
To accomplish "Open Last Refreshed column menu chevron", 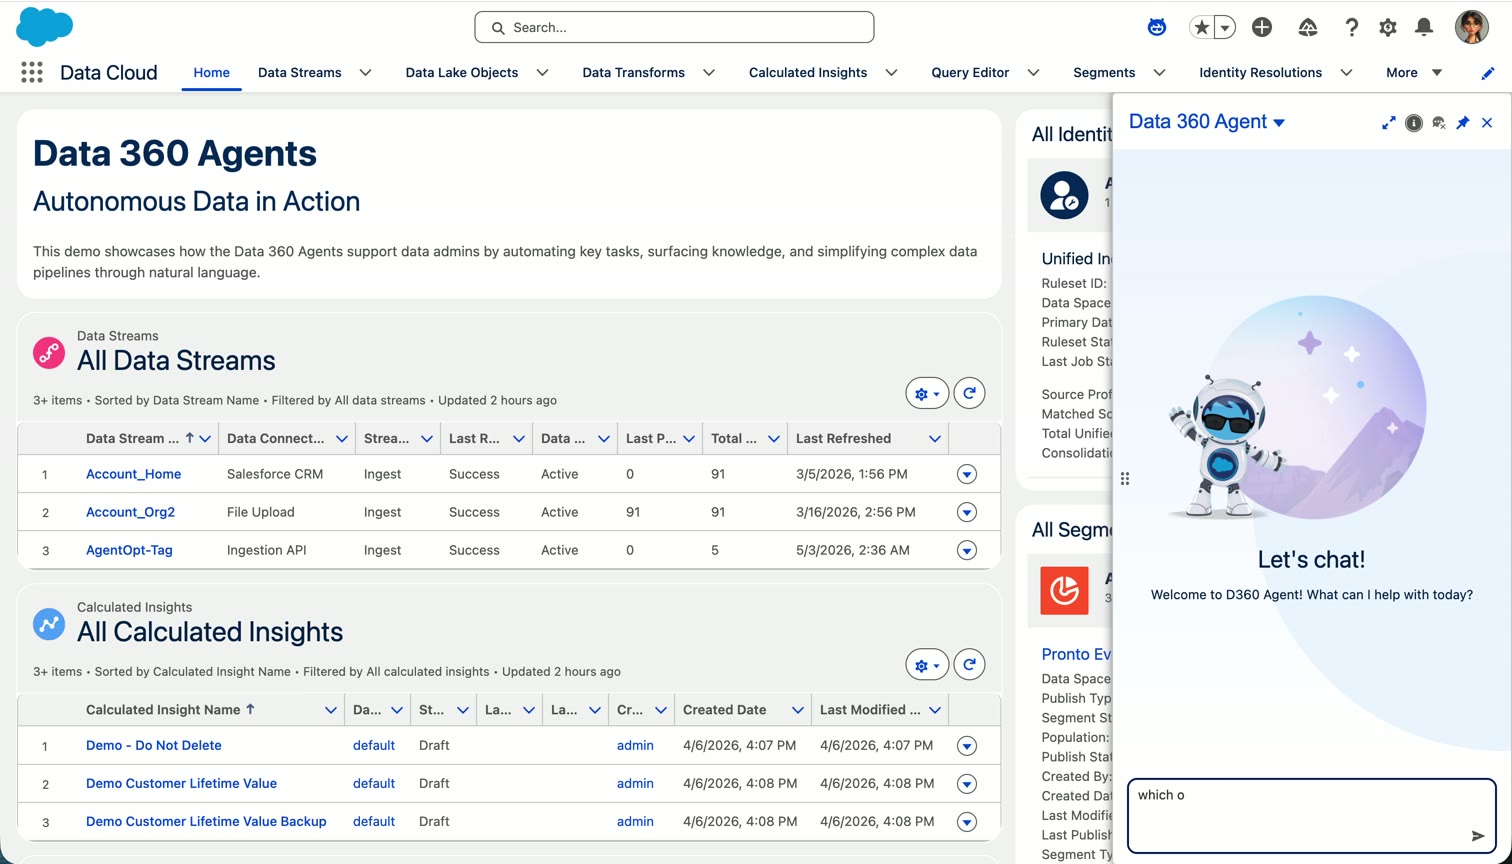I will (935, 439).
